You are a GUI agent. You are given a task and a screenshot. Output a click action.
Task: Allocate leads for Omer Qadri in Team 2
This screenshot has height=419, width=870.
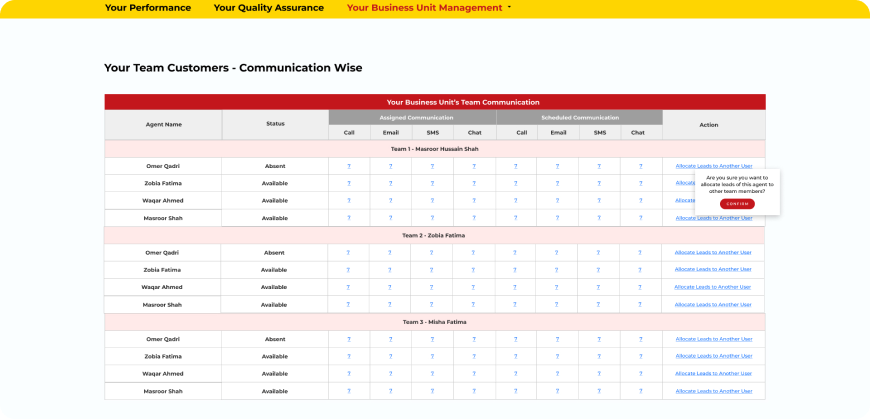(713, 253)
